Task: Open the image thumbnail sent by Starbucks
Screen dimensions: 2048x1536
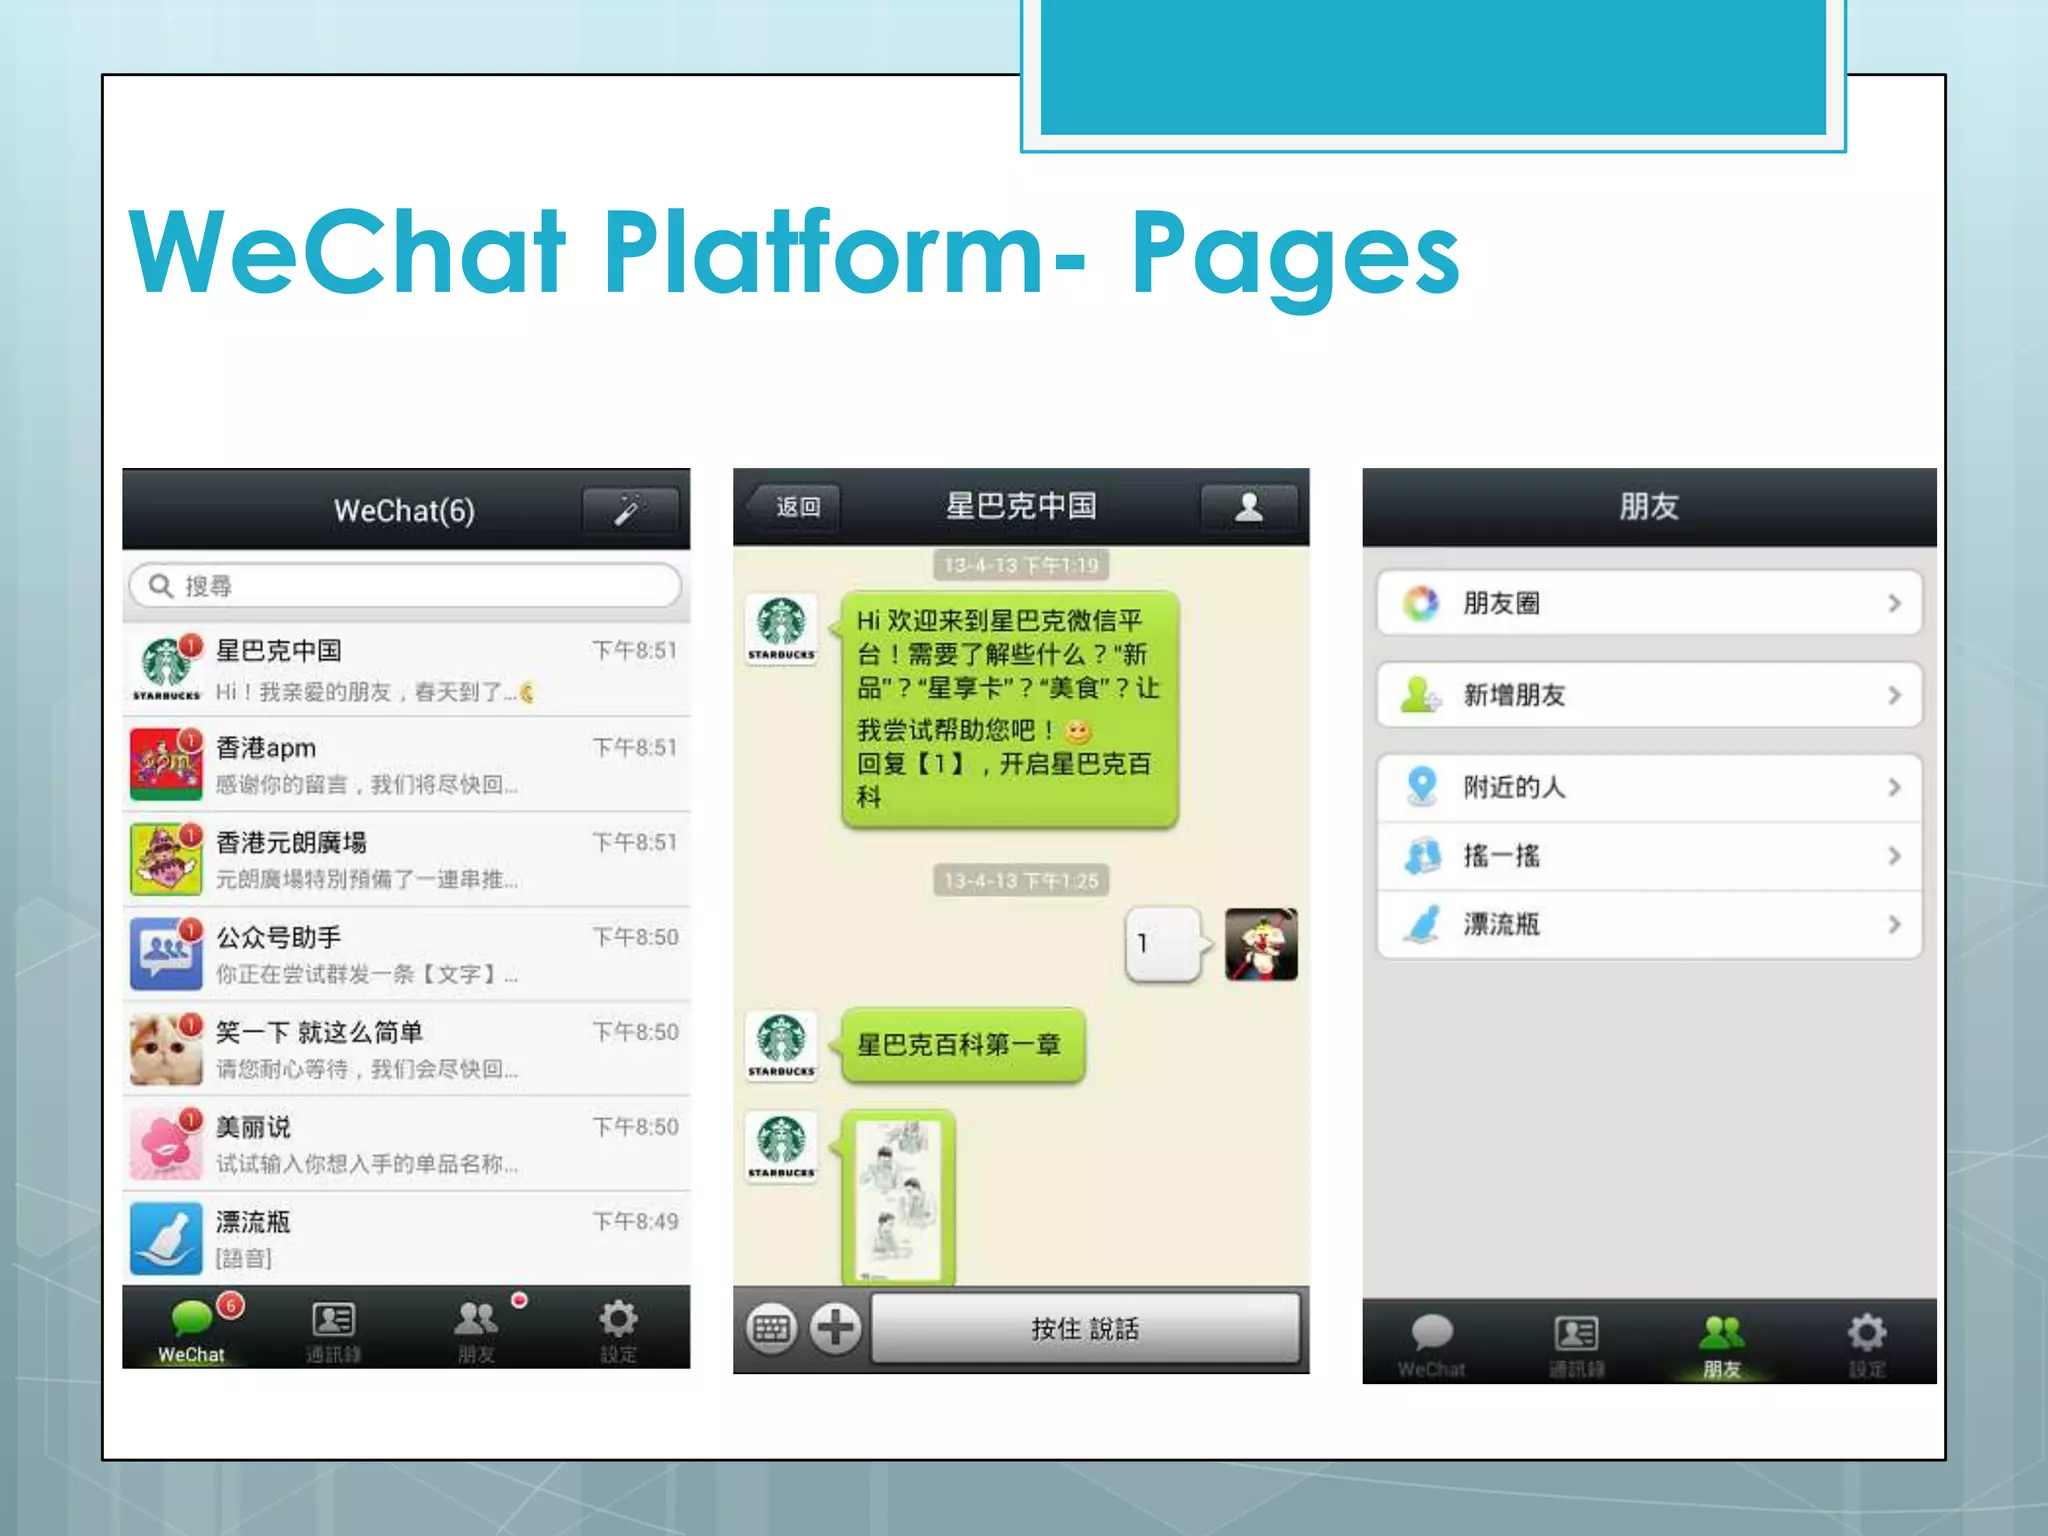Action: [897, 1197]
